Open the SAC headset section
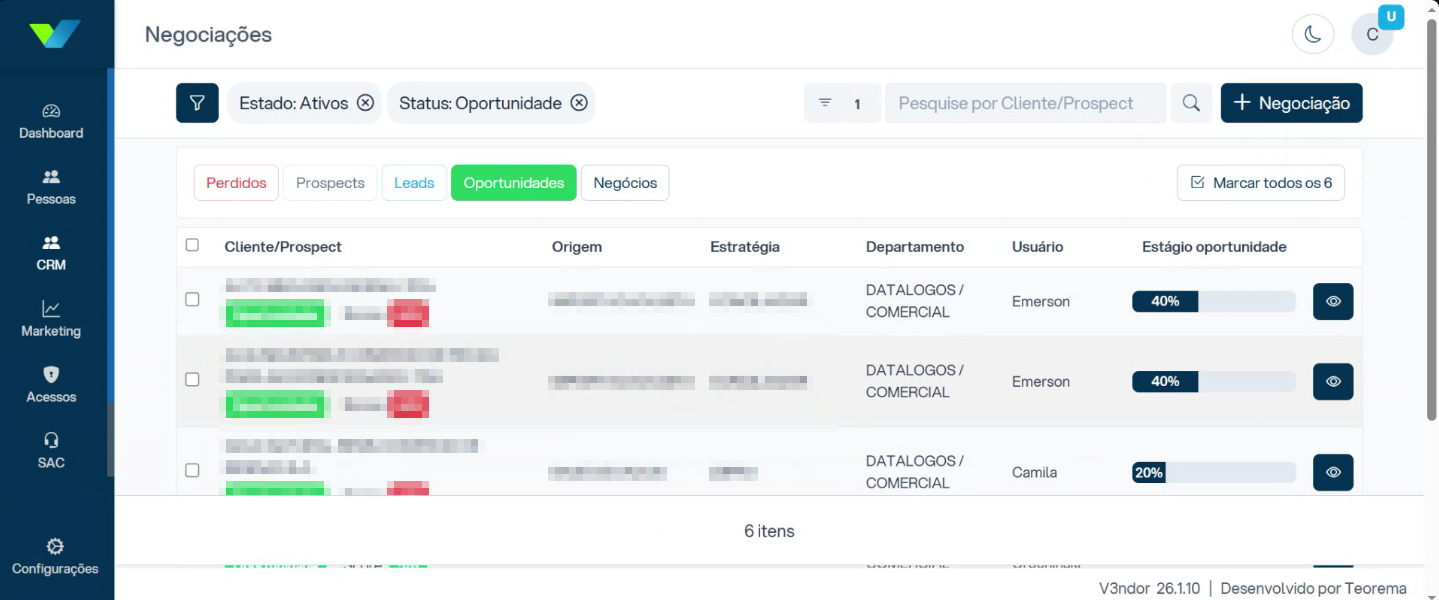Viewport: 1439px width, 600px height. 51,451
